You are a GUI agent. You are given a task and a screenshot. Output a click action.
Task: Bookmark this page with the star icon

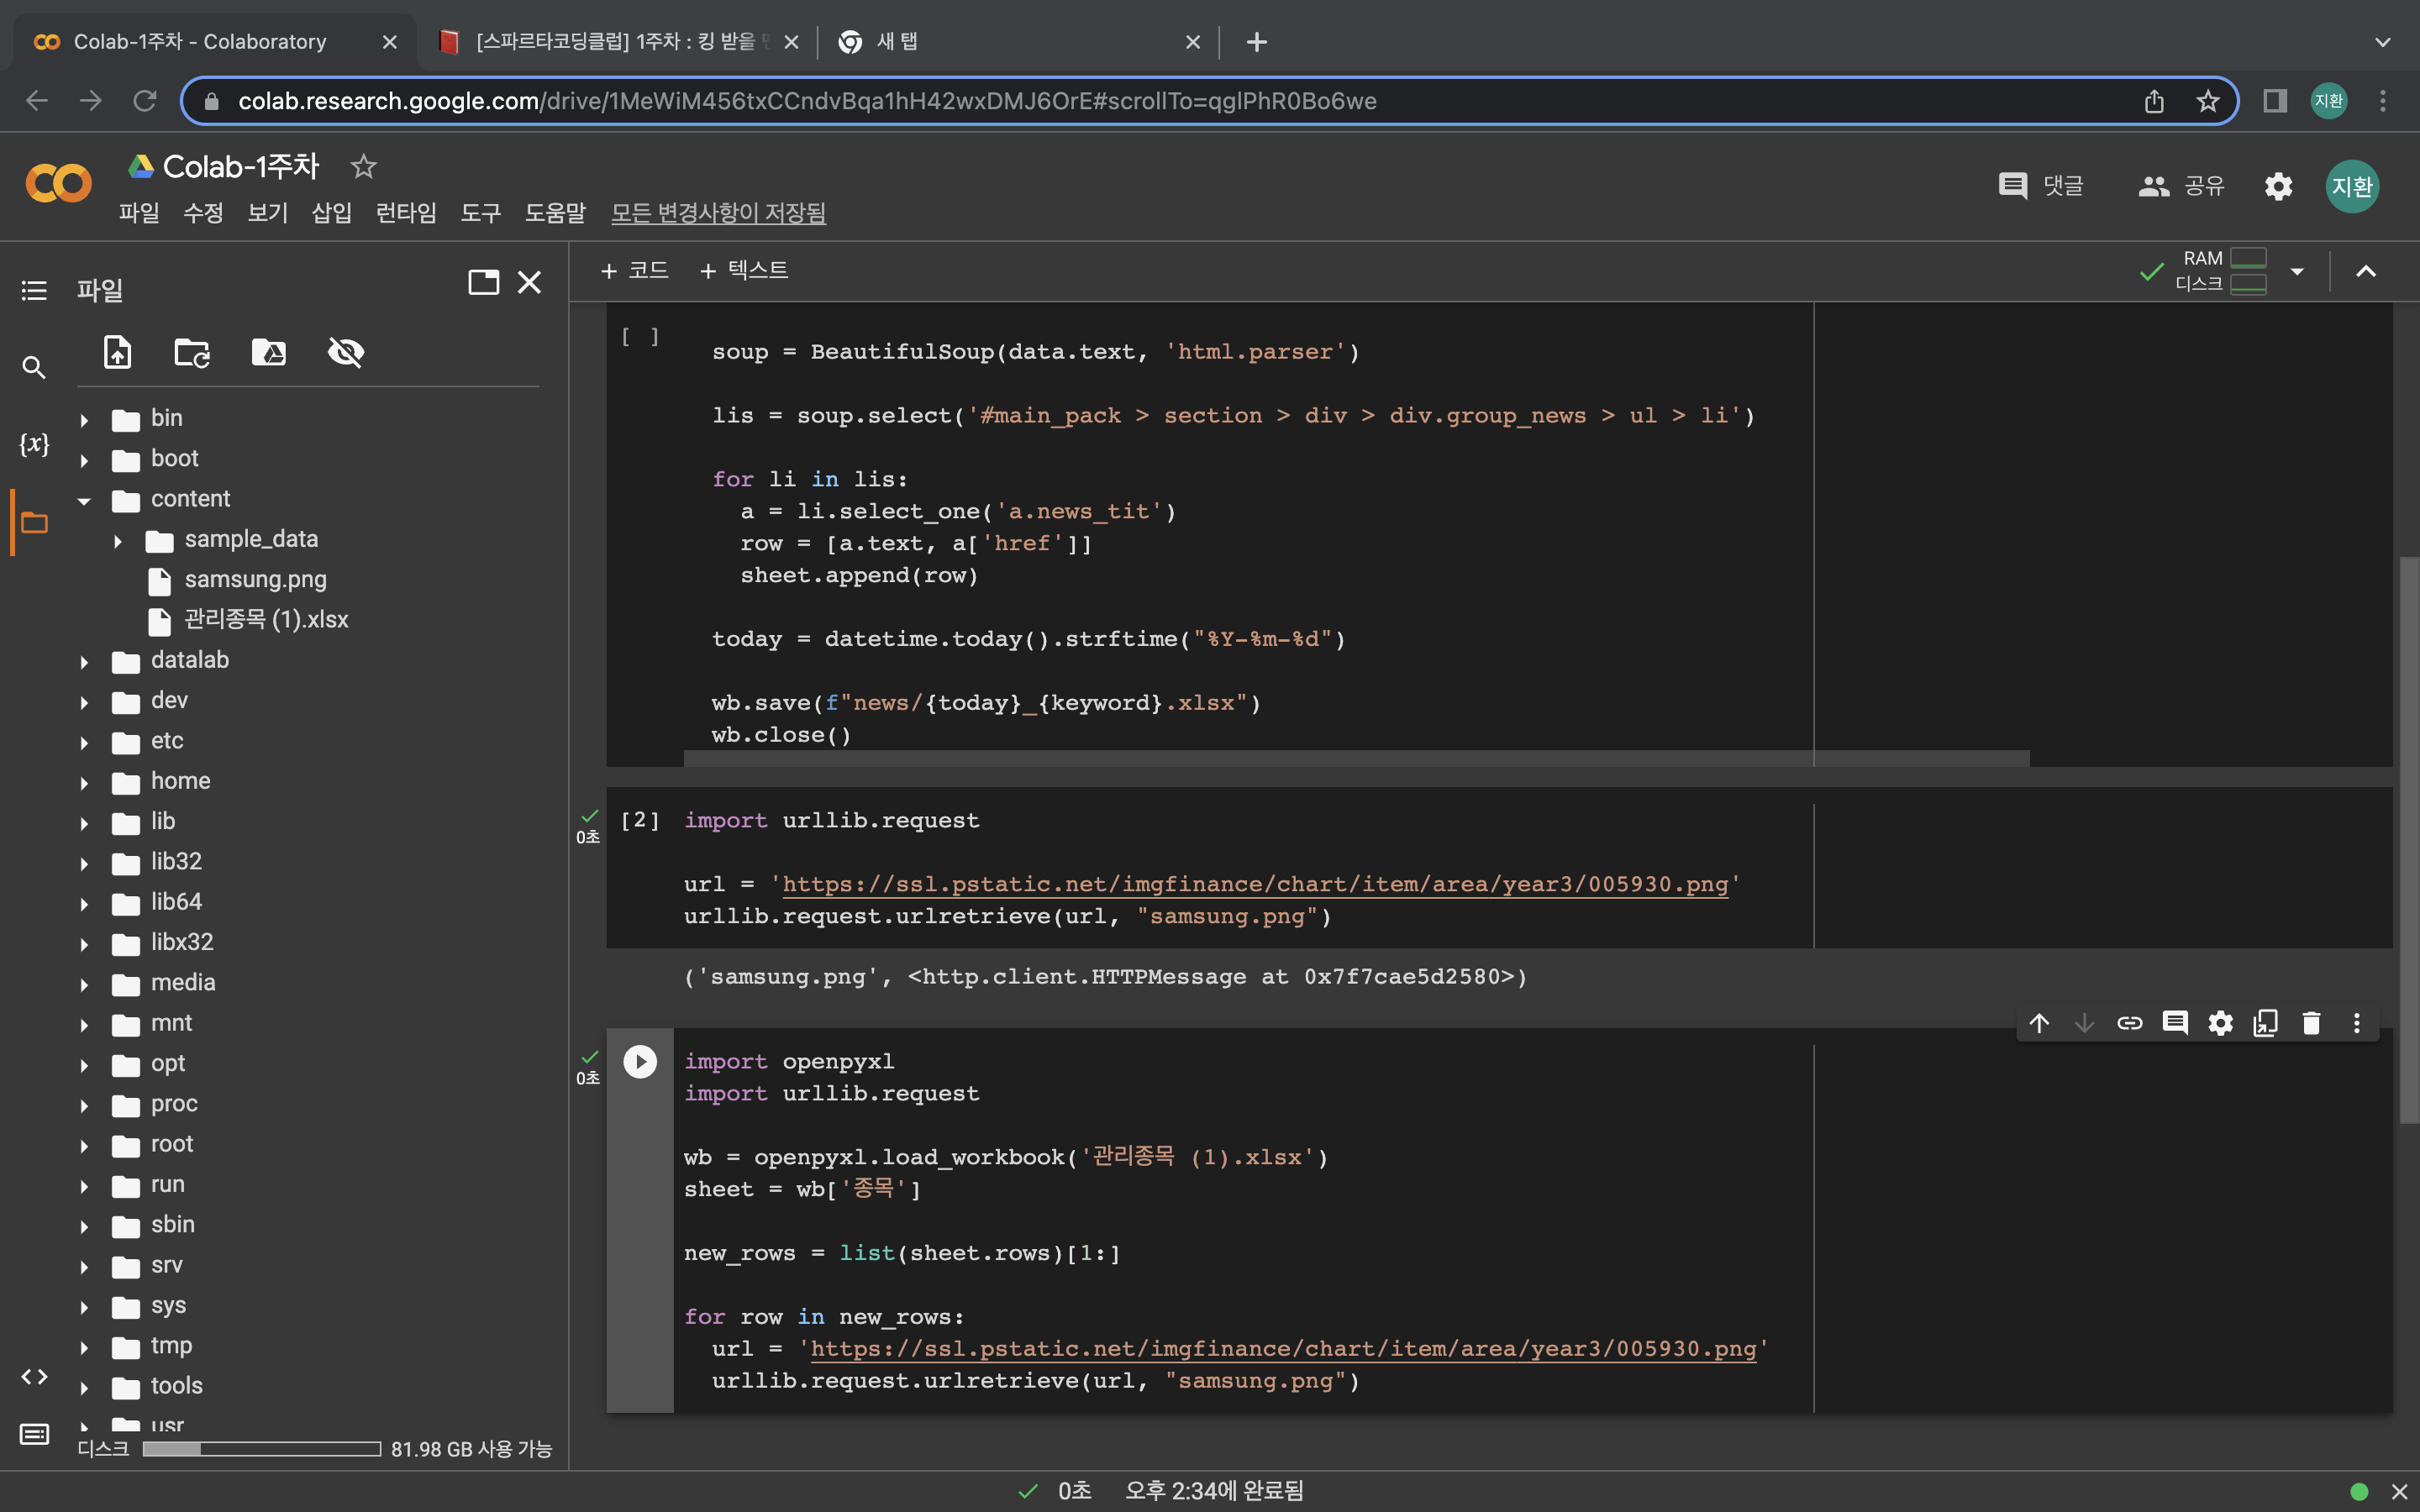pyautogui.click(x=2208, y=101)
